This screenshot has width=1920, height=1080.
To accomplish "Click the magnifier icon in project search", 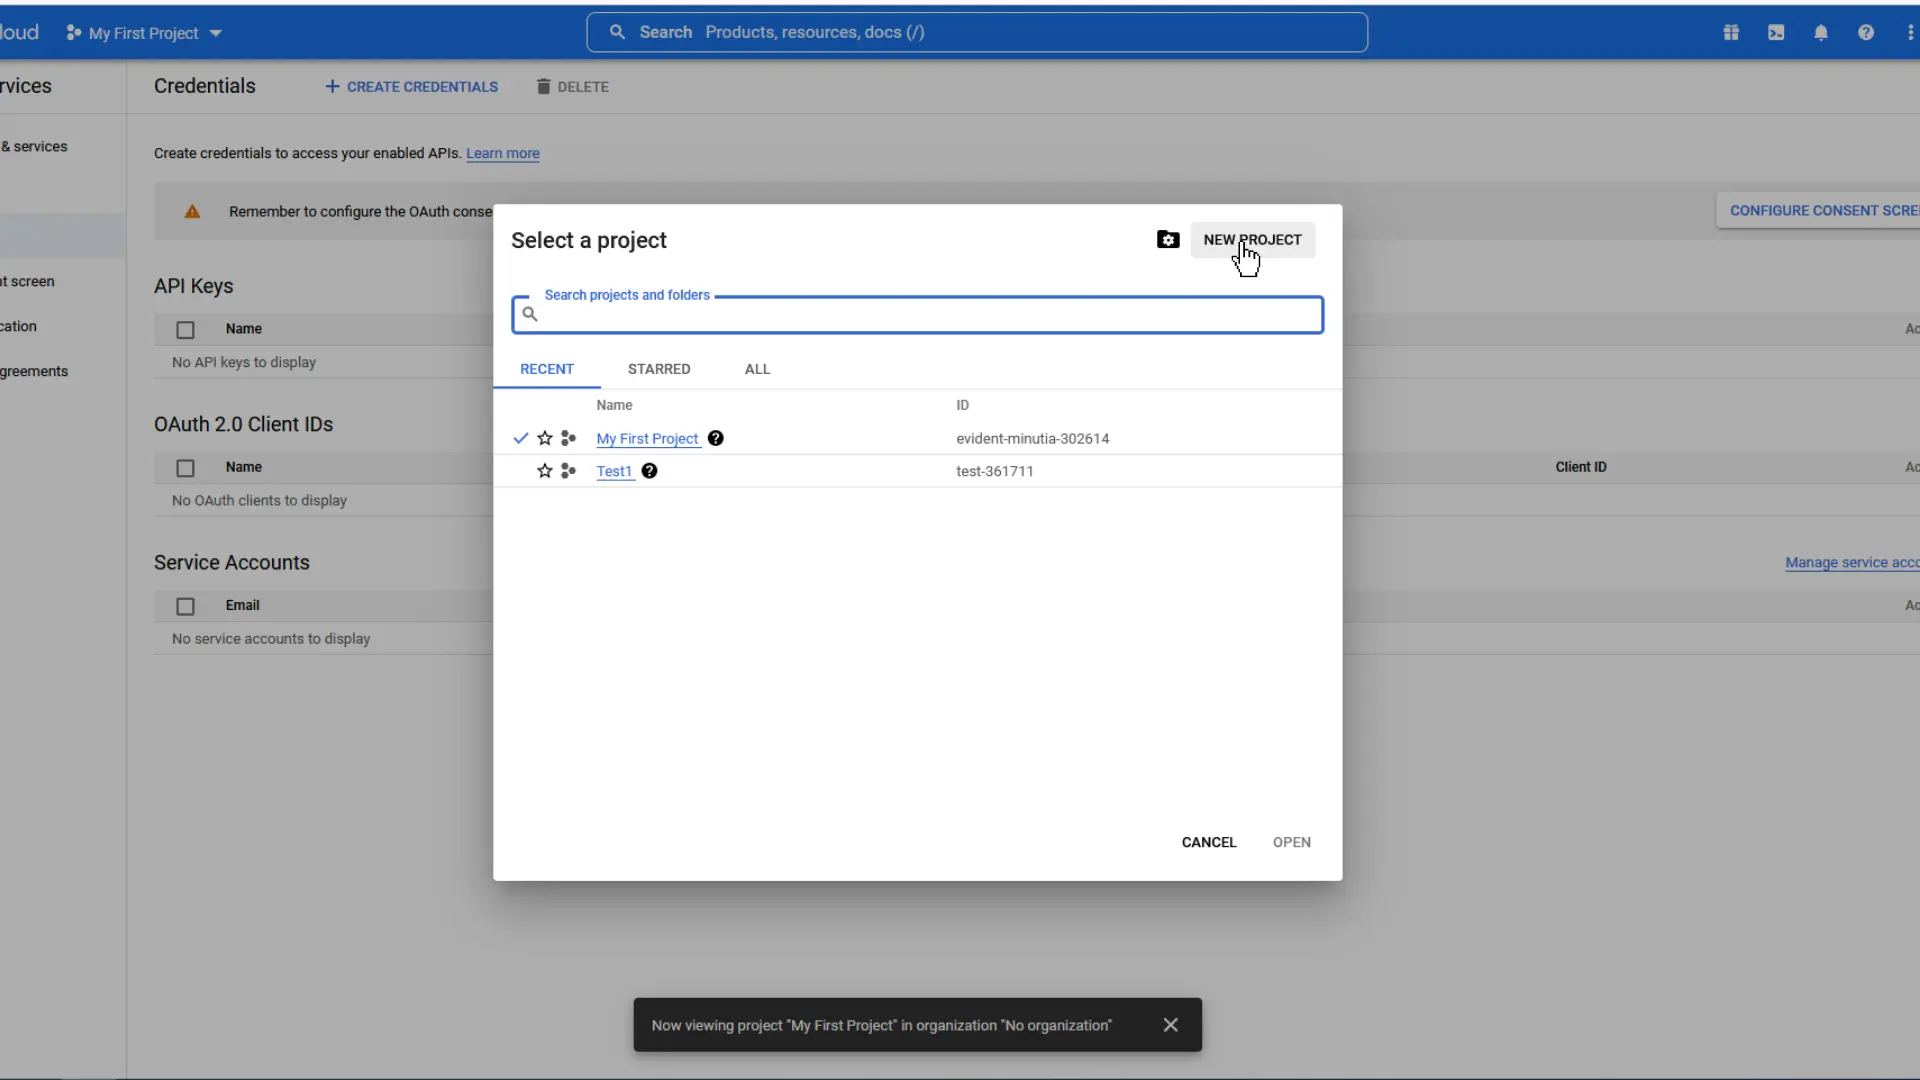I will pos(530,315).
